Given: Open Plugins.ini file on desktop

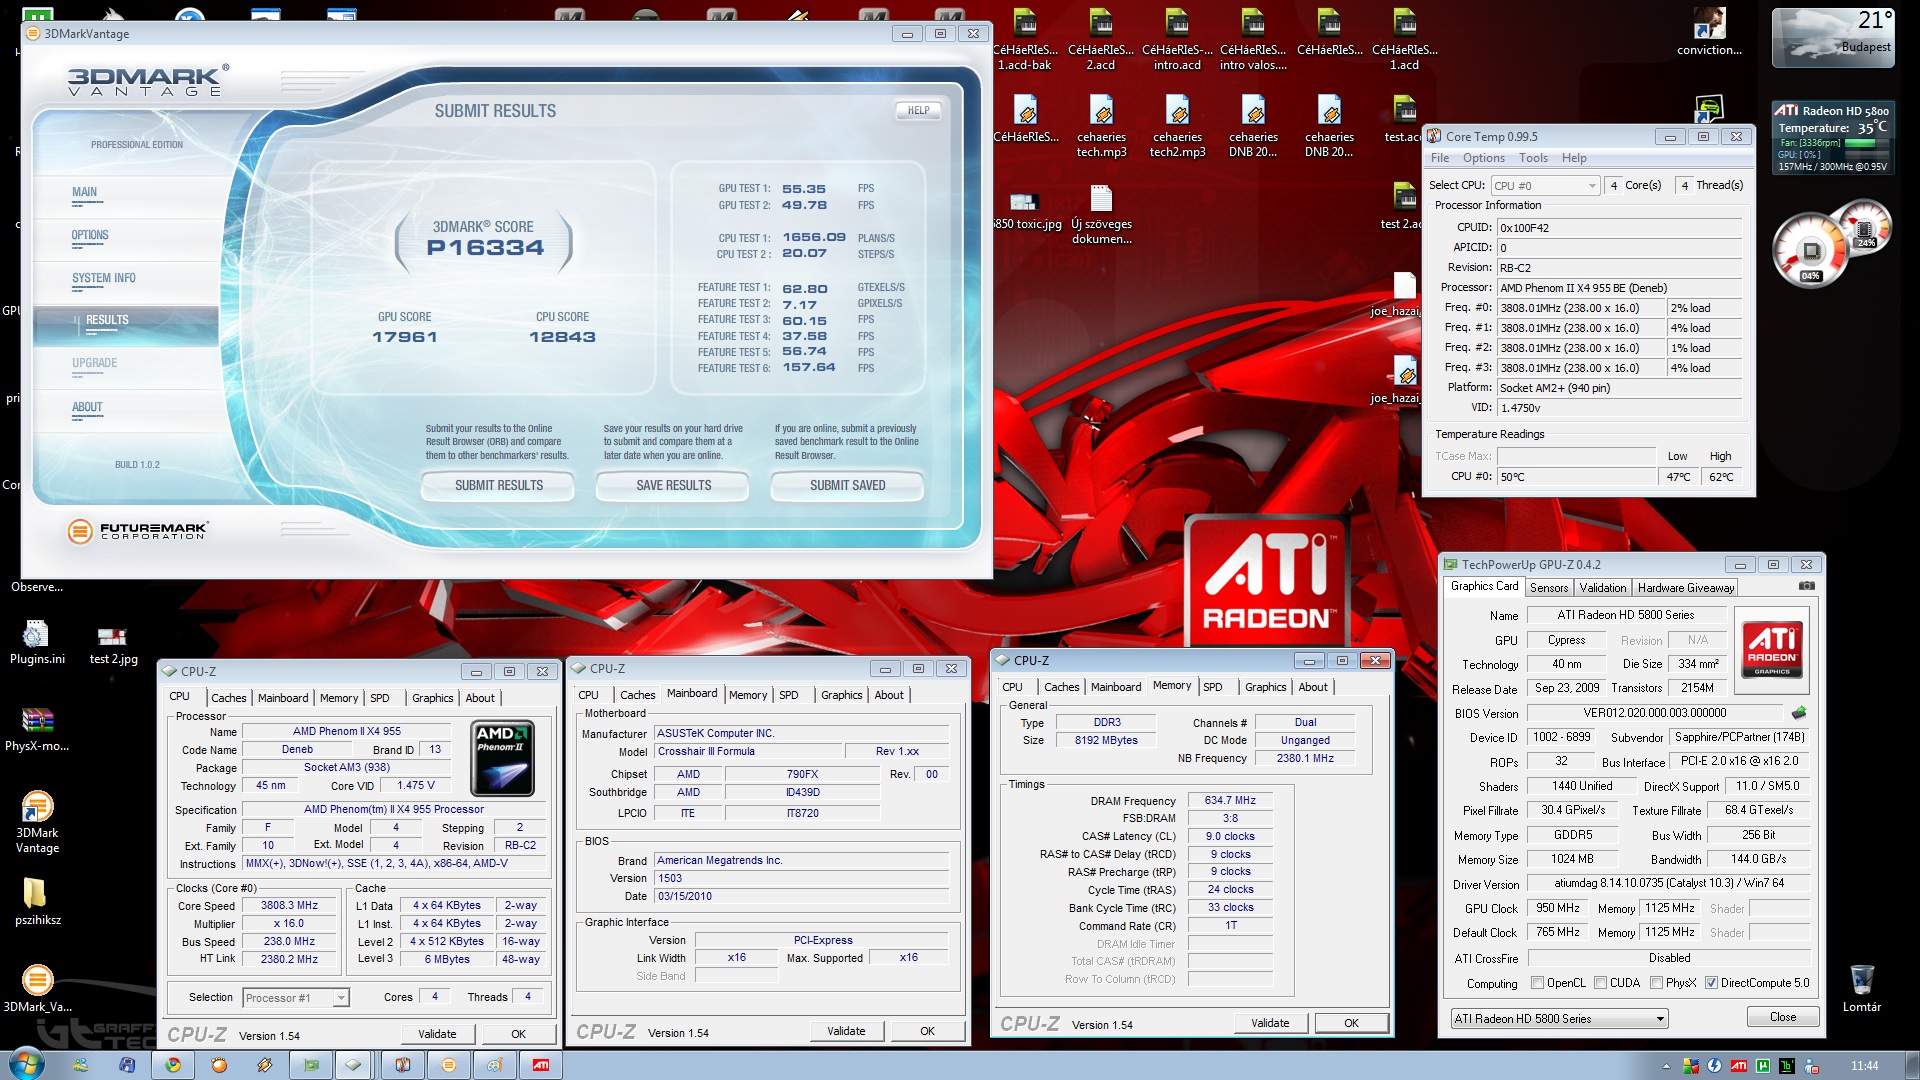Looking at the screenshot, I should 37,635.
